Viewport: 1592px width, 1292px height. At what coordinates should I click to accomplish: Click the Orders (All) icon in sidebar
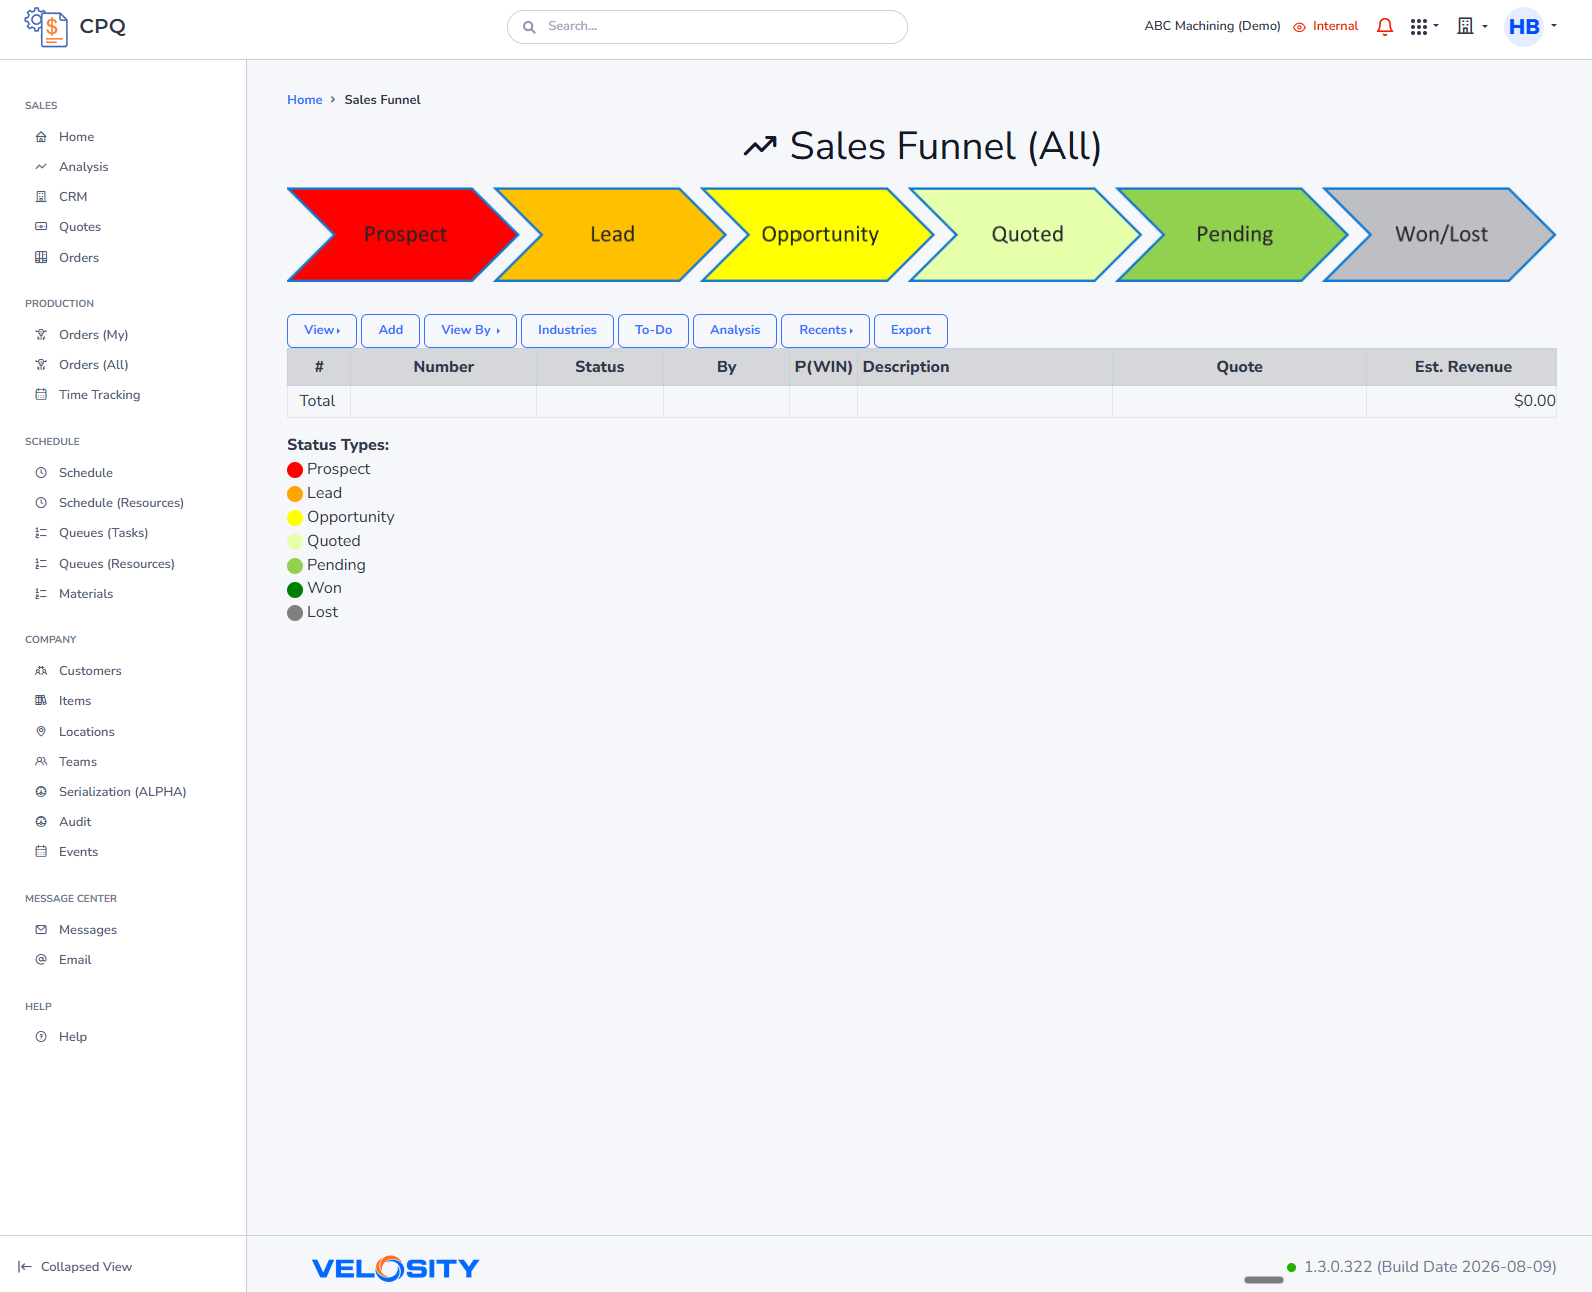coord(41,365)
